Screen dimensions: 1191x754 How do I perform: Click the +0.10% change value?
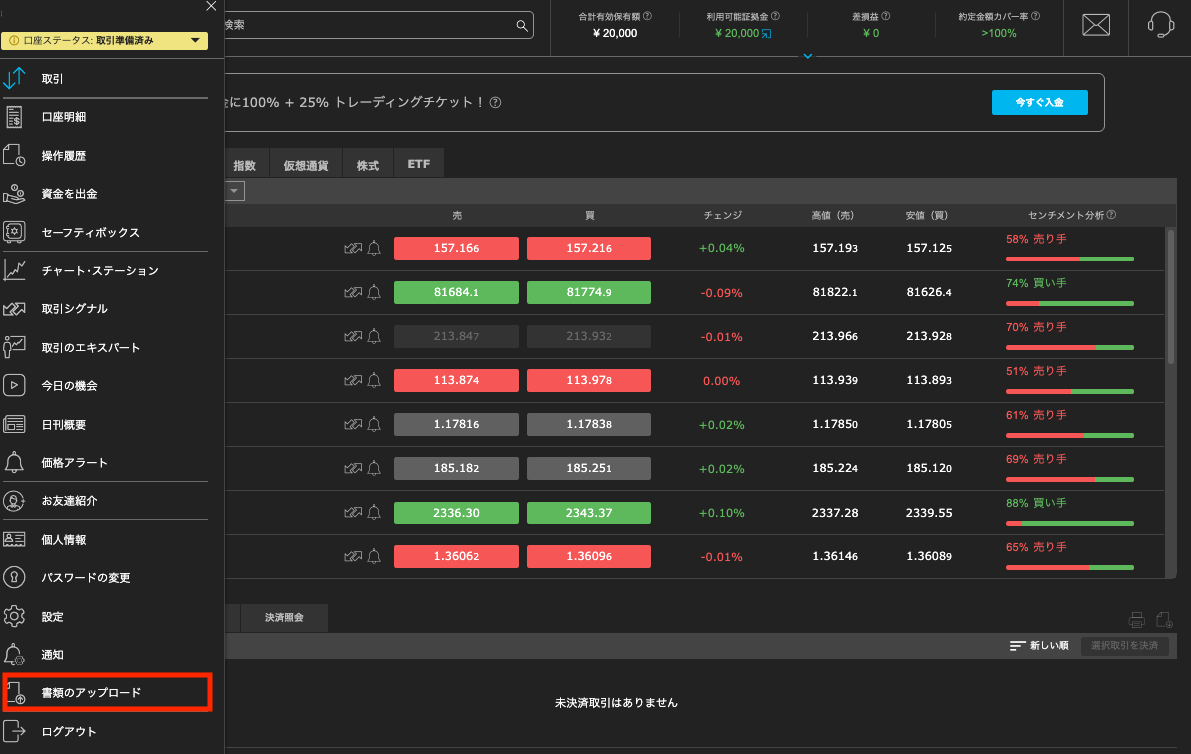(722, 513)
